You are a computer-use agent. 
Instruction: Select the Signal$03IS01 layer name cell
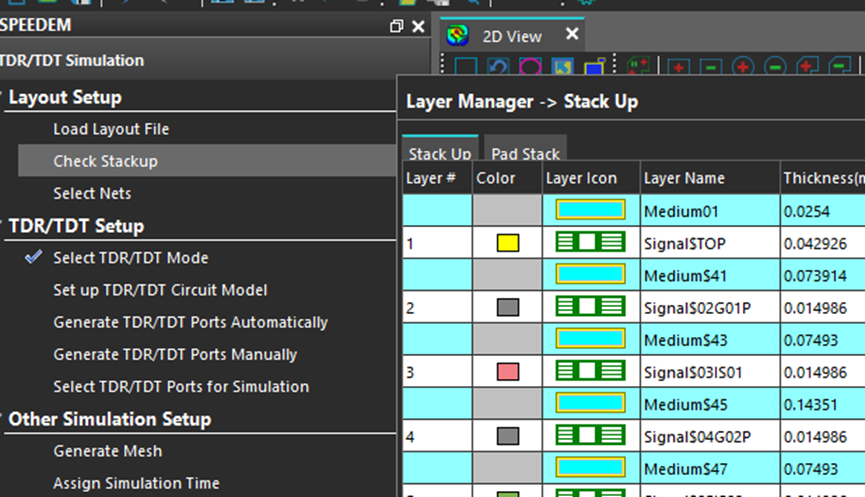point(710,371)
